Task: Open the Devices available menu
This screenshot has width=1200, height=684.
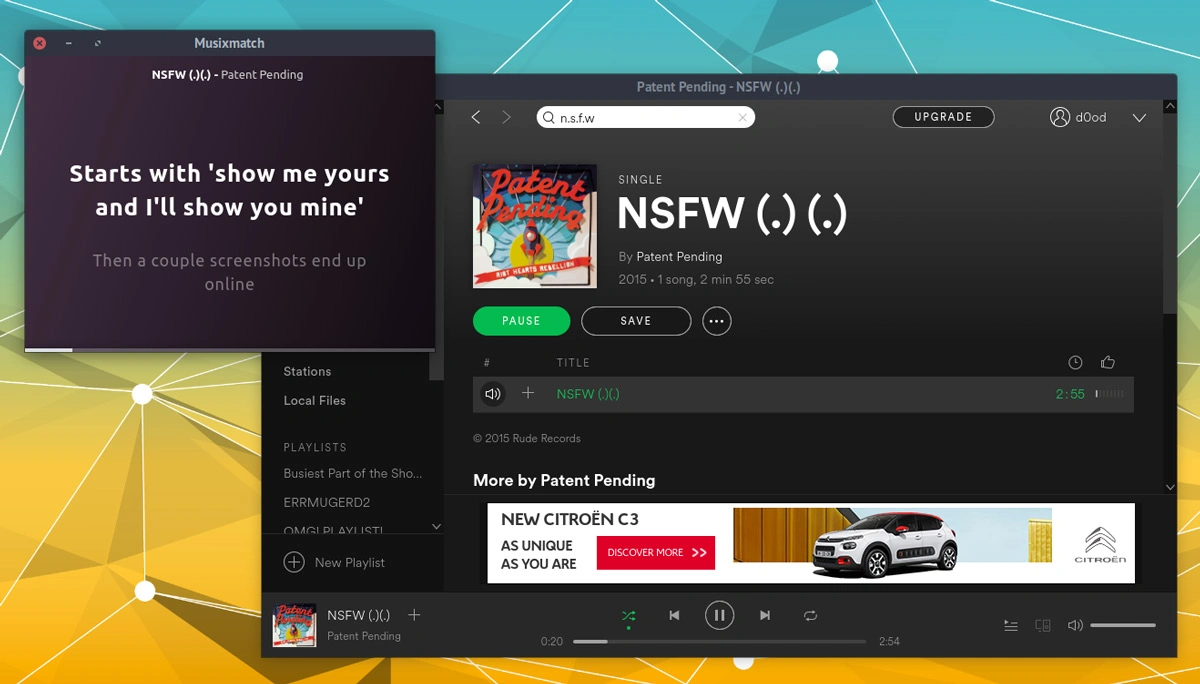Action: pyautogui.click(x=1042, y=624)
